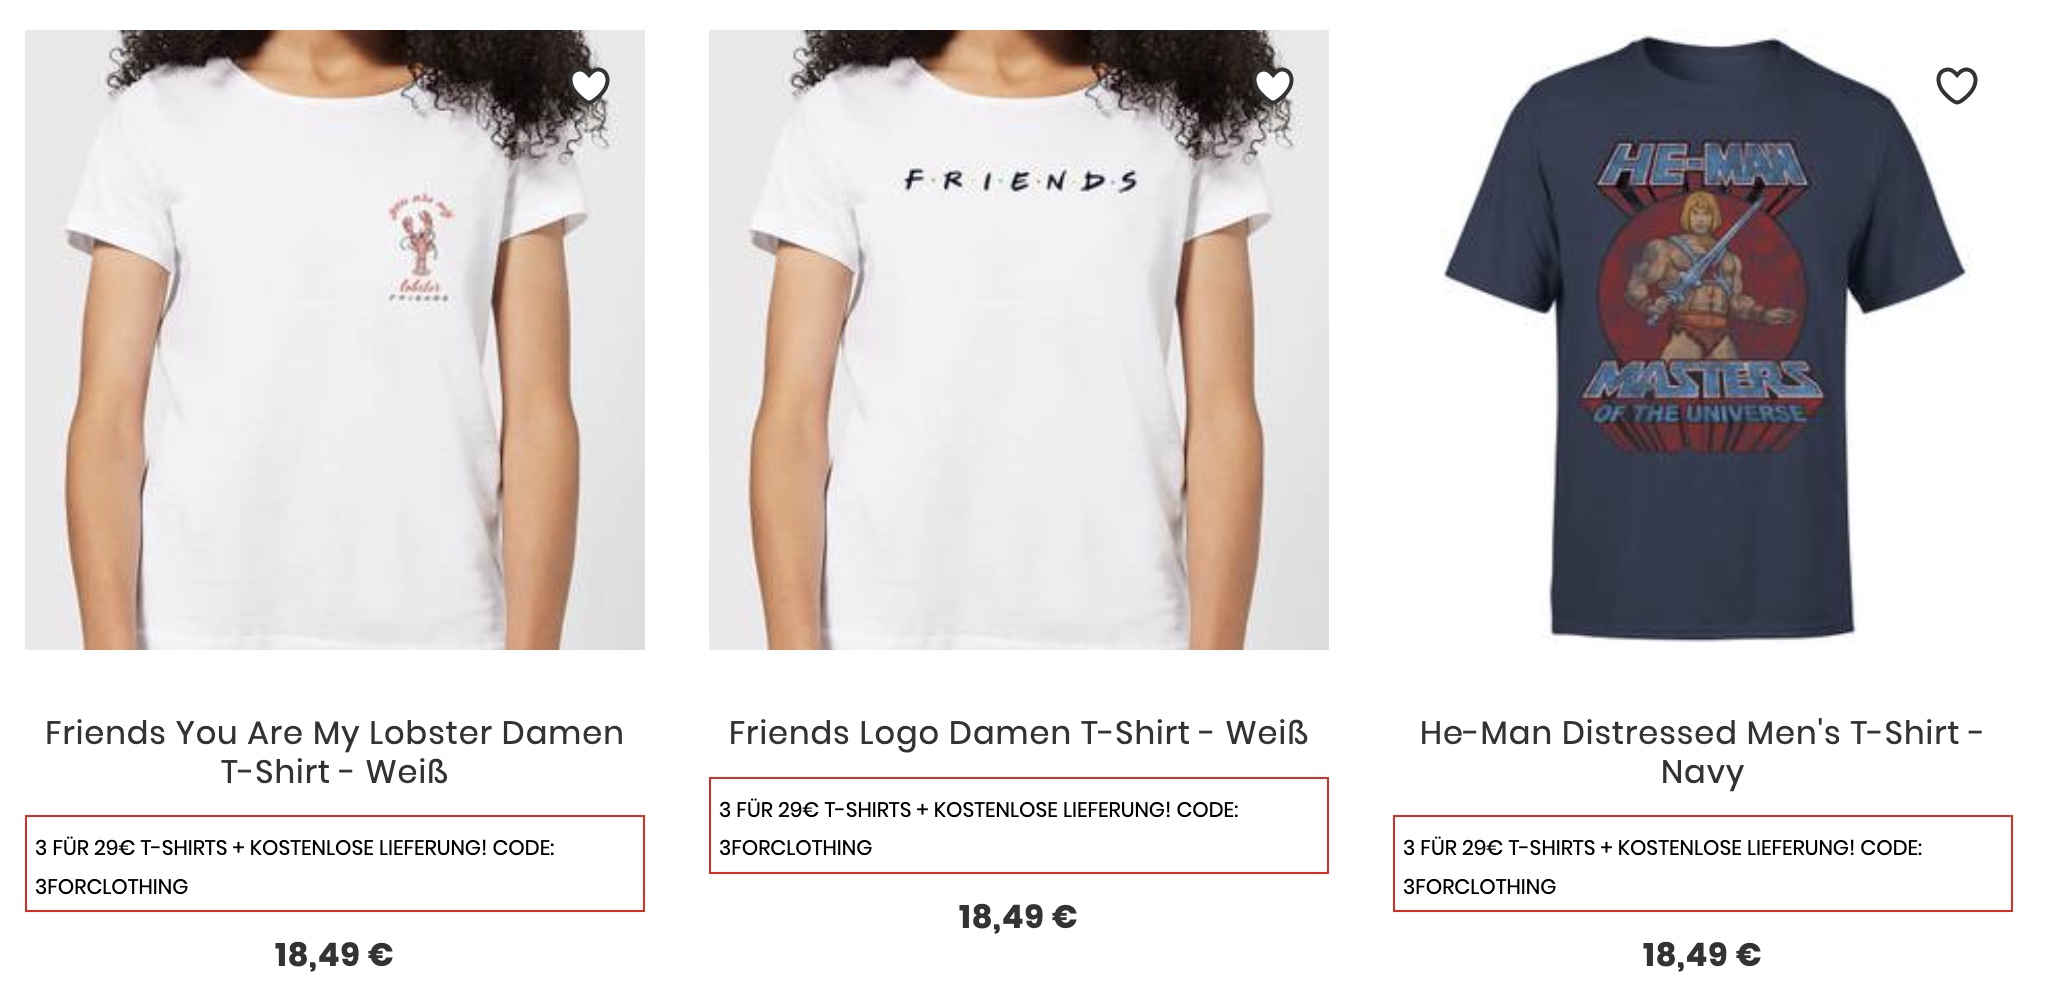Viewport: 2050px width, 992px height.
Task: Click the heart icon on the Friends Logo shirt
Action: tap(1274, 86)
